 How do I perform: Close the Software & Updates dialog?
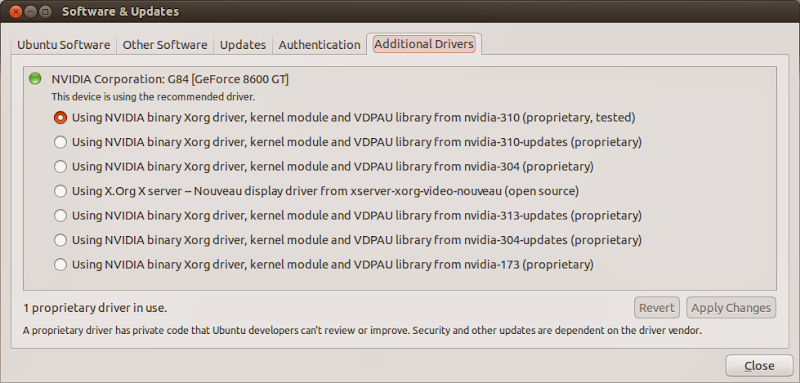[x=759, y=366]
